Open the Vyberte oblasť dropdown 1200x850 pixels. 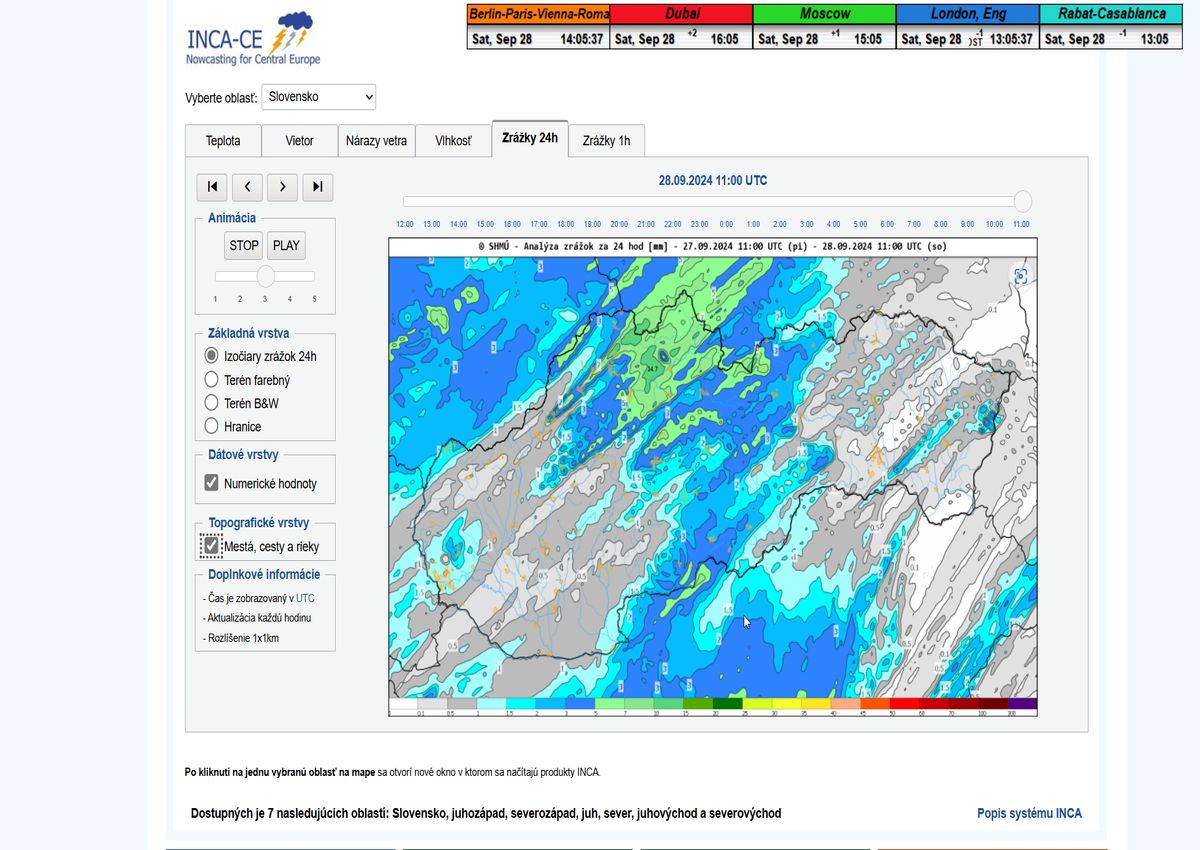pyautogui.click(x=319, y=97)
